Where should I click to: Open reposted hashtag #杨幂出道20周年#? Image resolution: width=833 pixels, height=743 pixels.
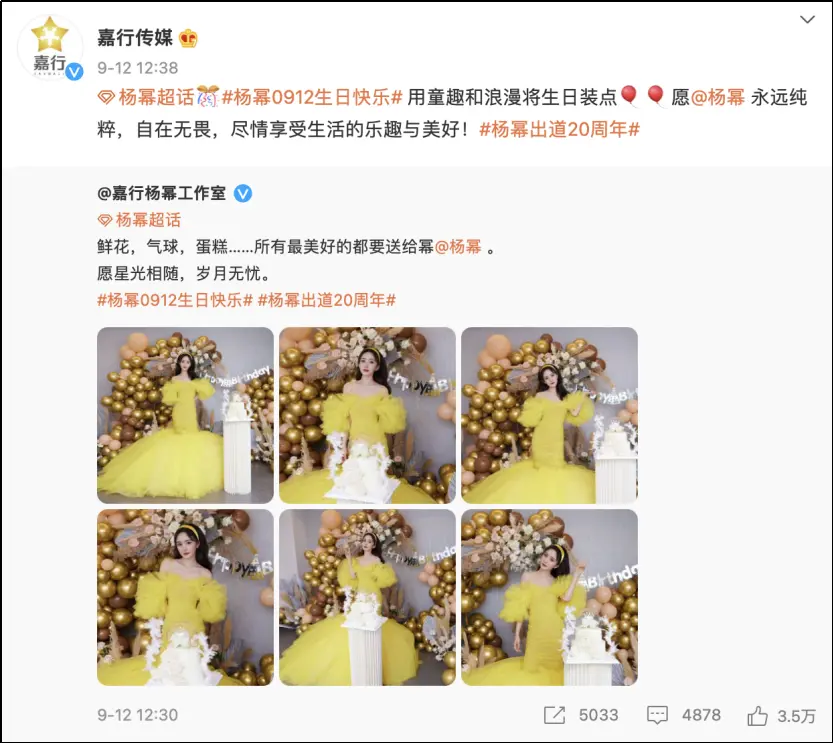click(x=327, y=300)
